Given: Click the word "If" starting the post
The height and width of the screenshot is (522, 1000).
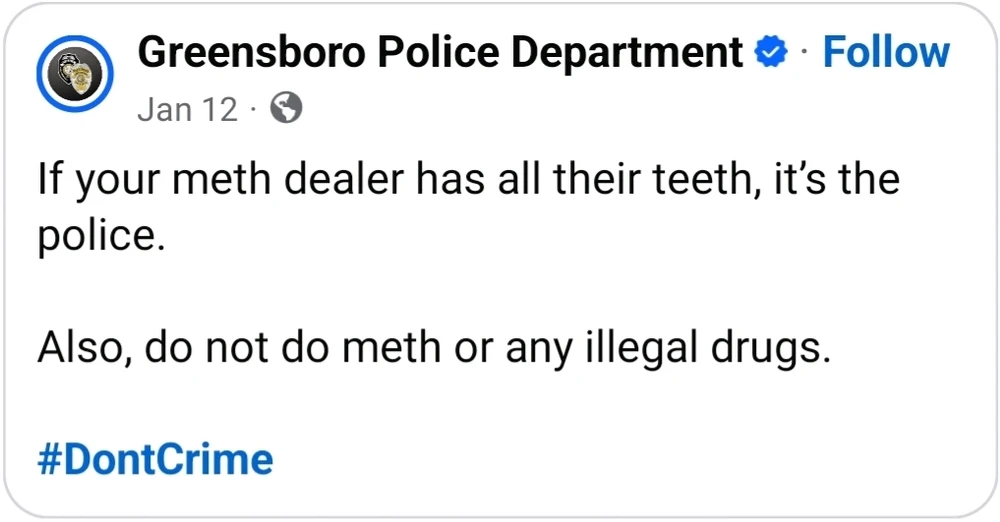Looking at the screenshot, I should (47, 181).
